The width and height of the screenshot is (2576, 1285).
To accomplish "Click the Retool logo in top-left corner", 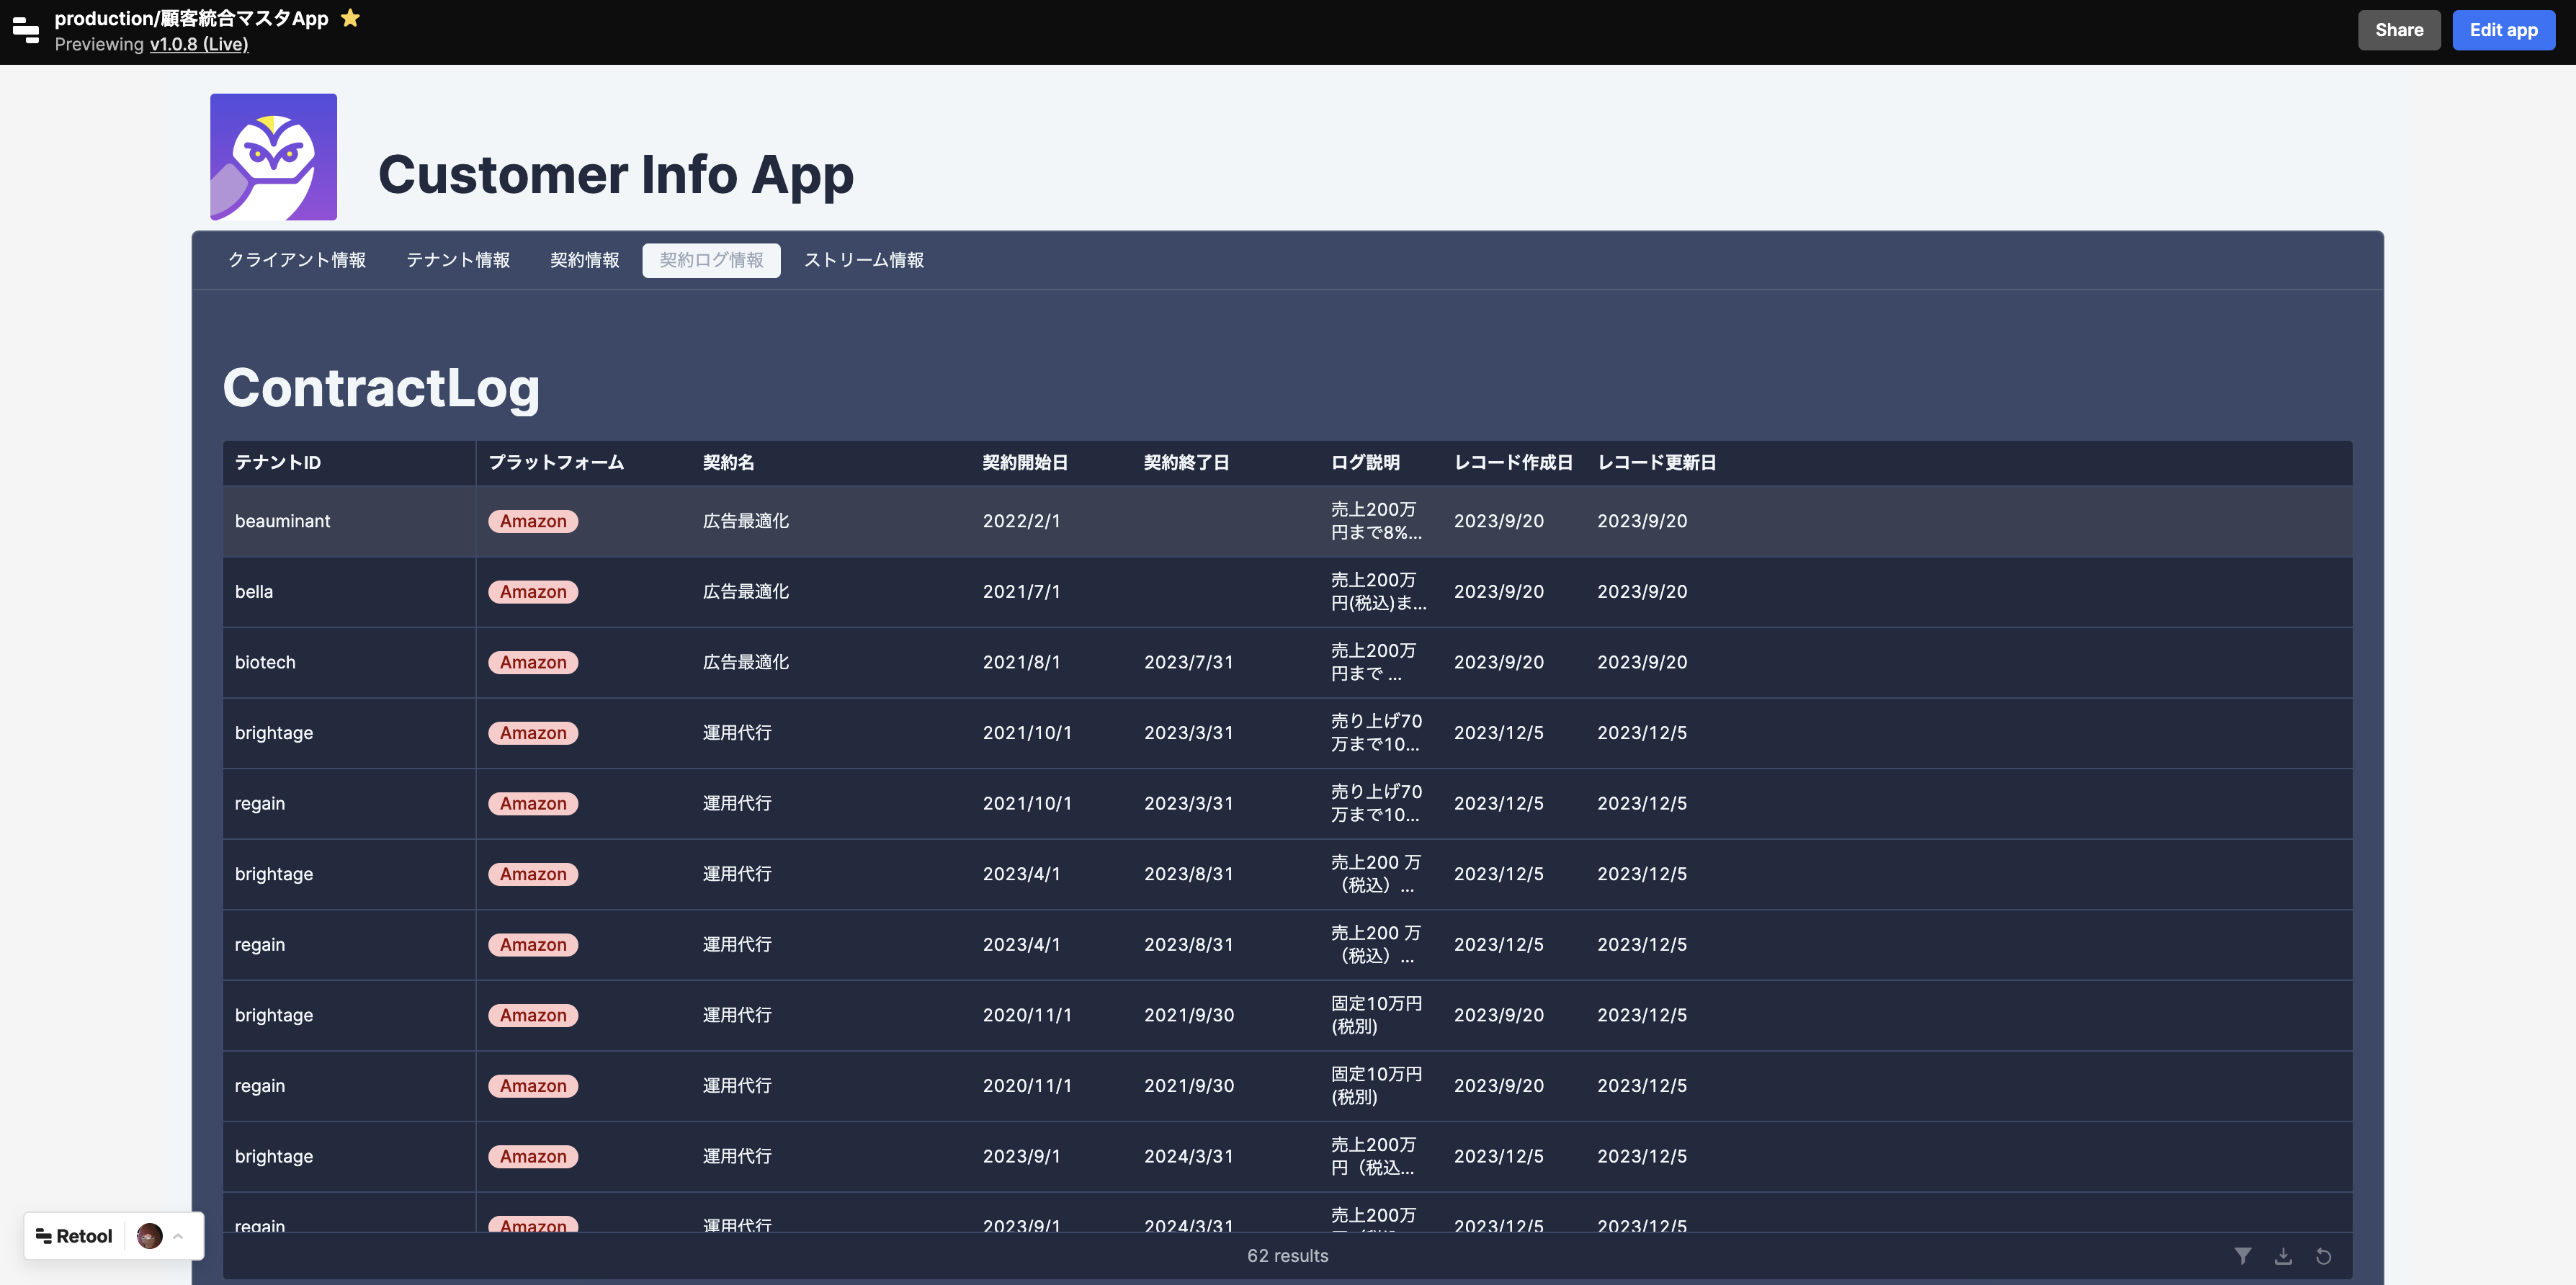I will (x=25, y=30).
